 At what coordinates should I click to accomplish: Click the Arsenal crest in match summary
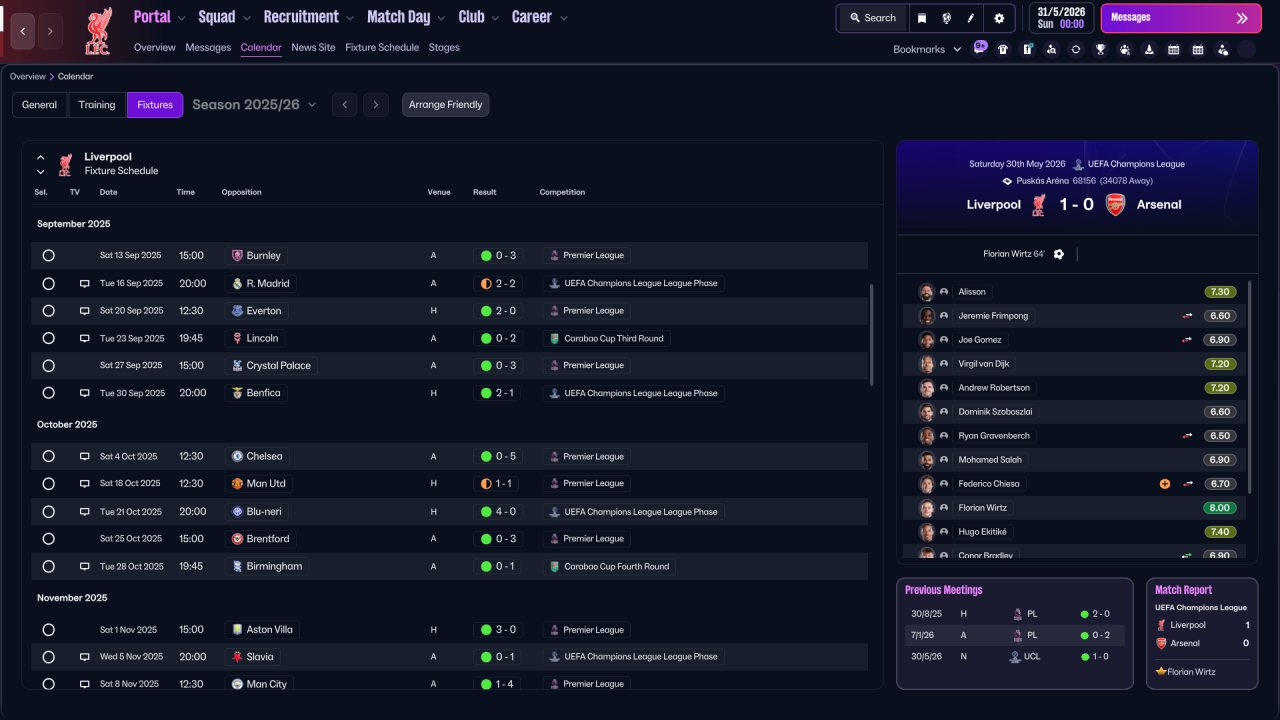tap(1115, 204)
